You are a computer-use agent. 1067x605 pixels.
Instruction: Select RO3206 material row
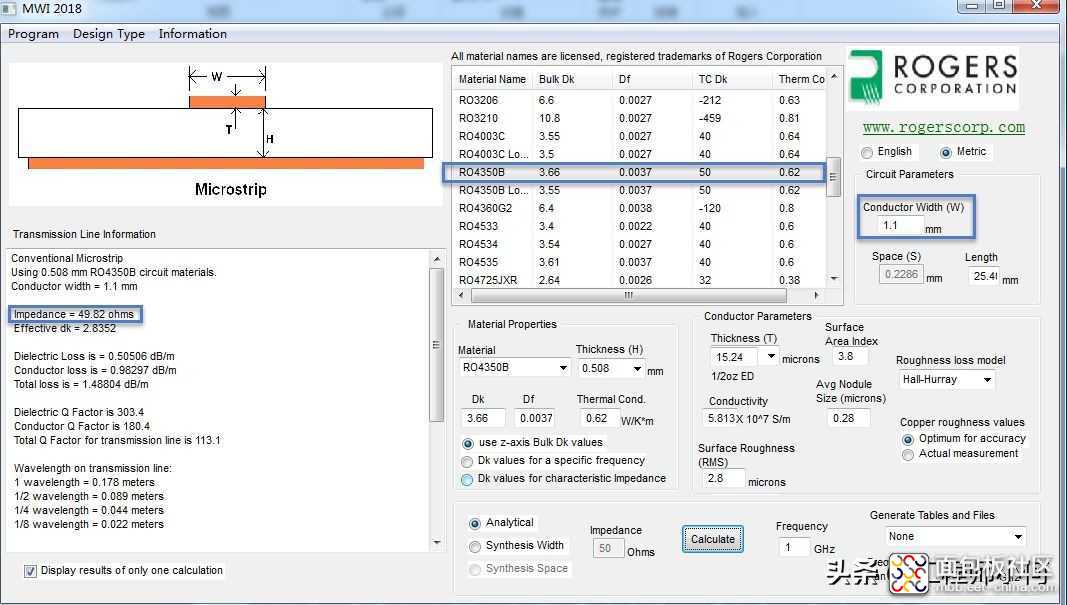tap(638, 100)
